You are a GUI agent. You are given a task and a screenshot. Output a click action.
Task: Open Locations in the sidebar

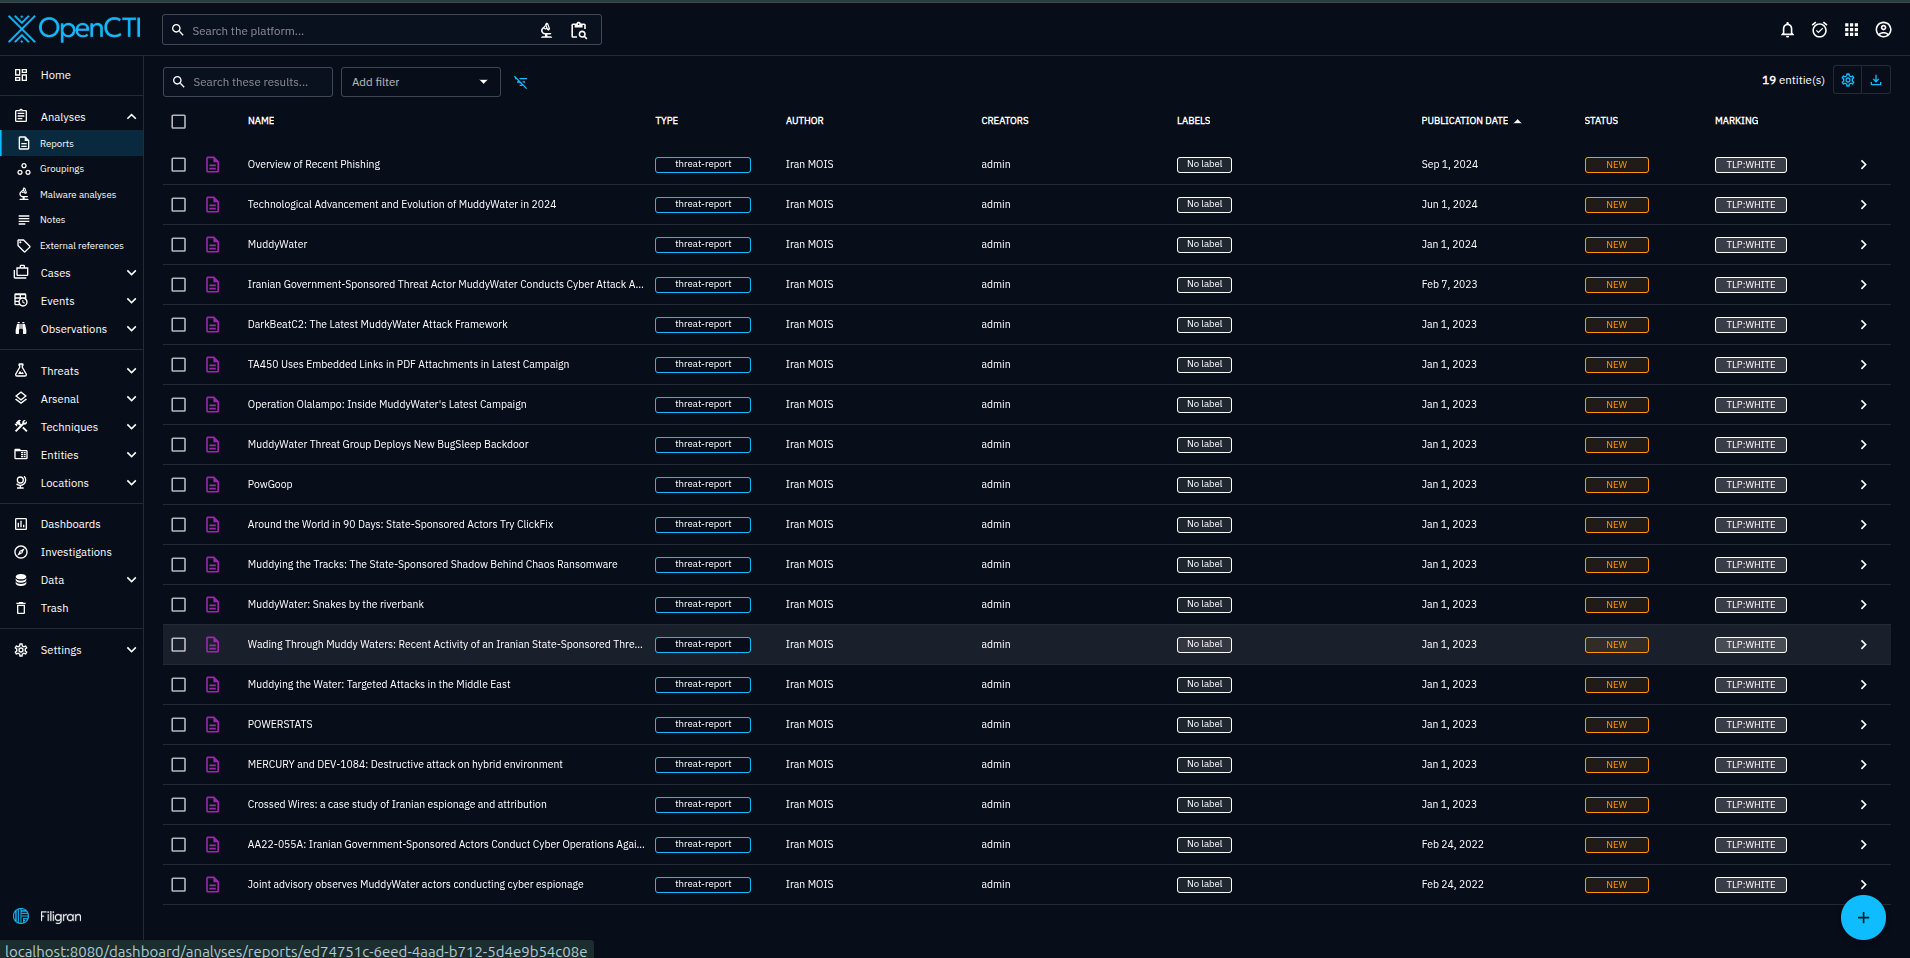click(71, 483)
